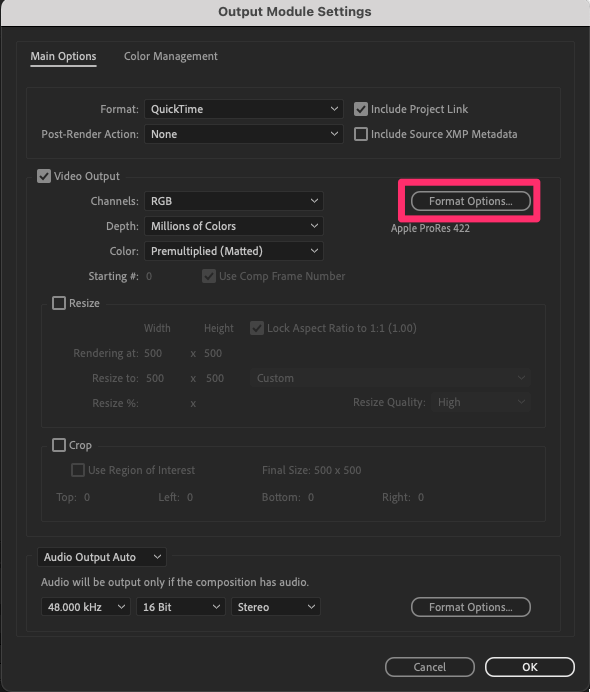Expand the Channels dropdown set to RGB
Viewport: 590px width, 692px height.
[x=234, y=201]
